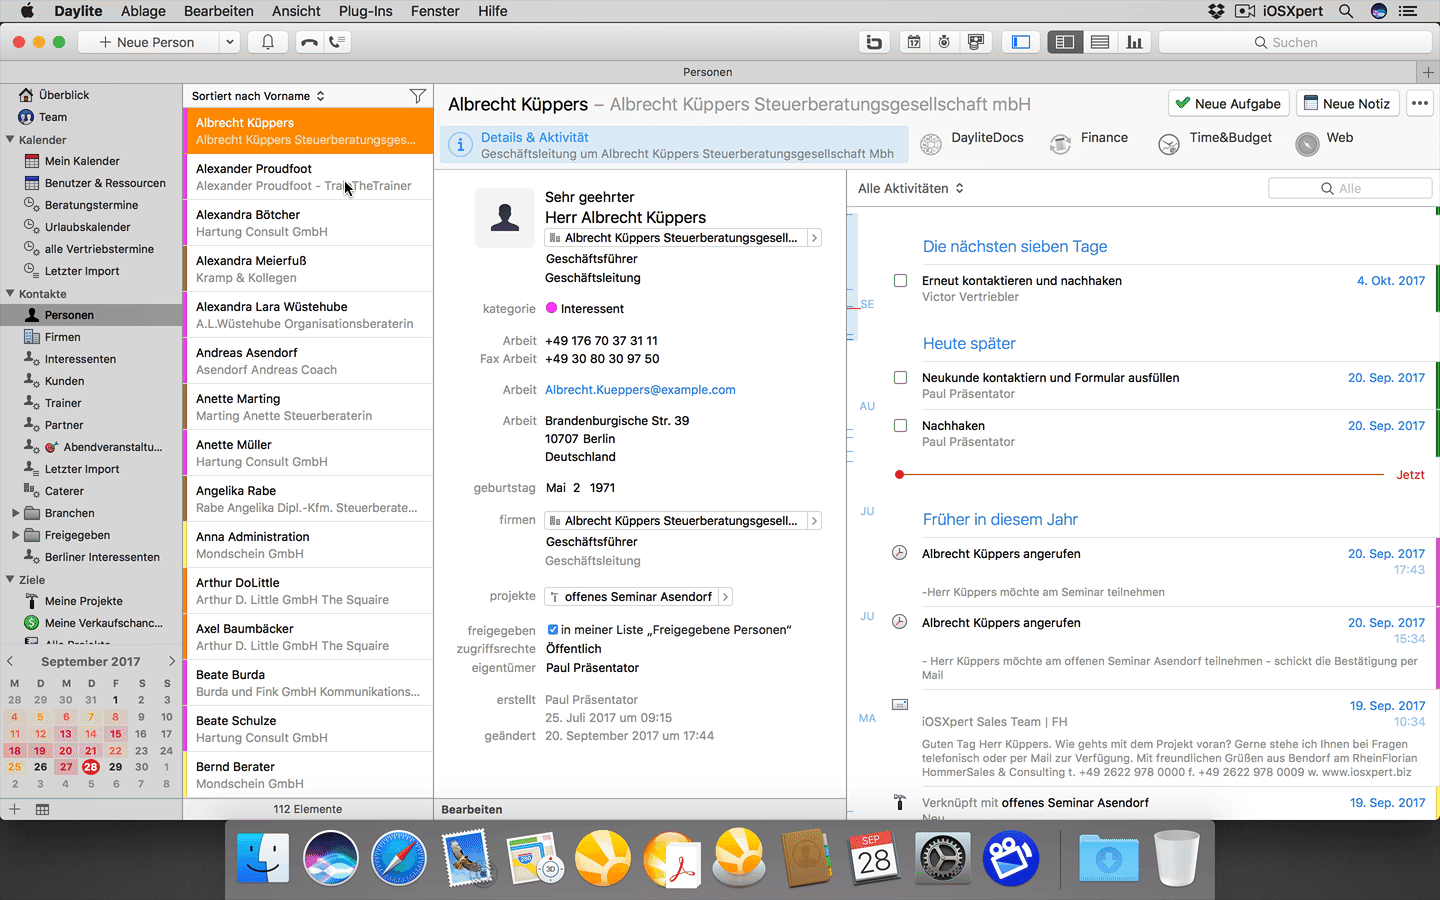This screenshot has width=1440, height=900.
Task: Check off task Erneut kontaktieren und nachhaken
Action: click(x=900, y=281)
